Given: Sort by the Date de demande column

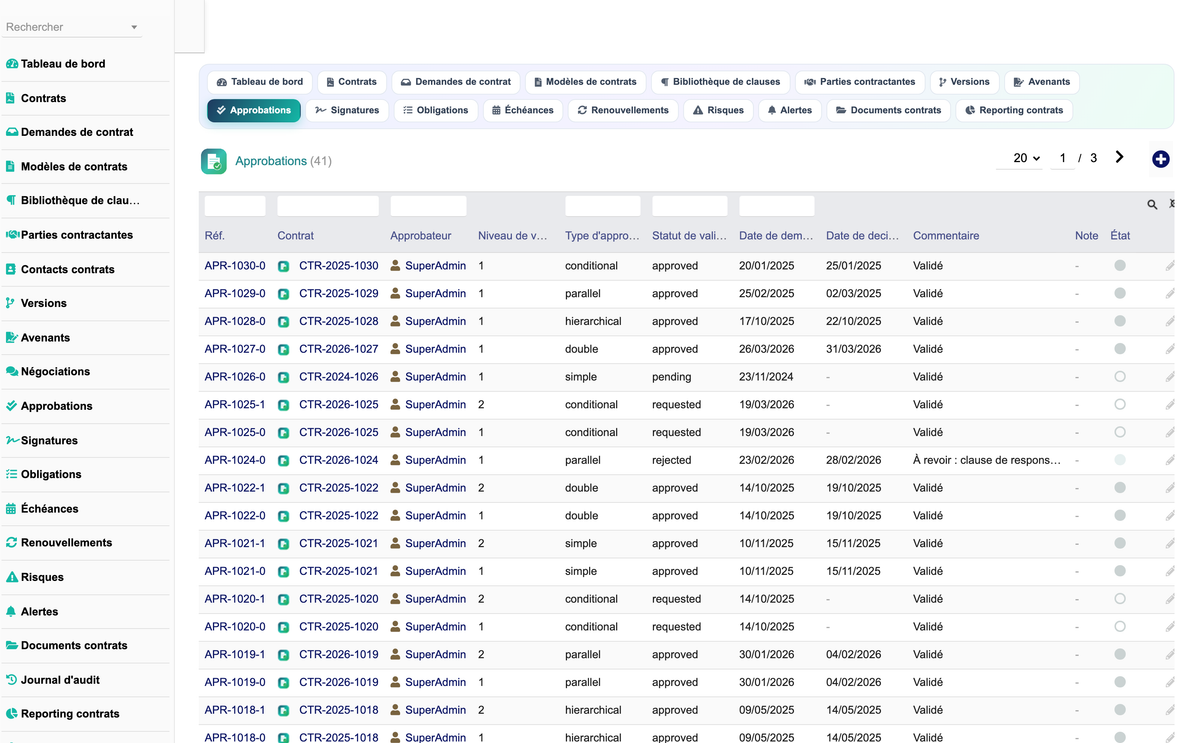Looking at the screenshot, I should click(x=776, y=236).
